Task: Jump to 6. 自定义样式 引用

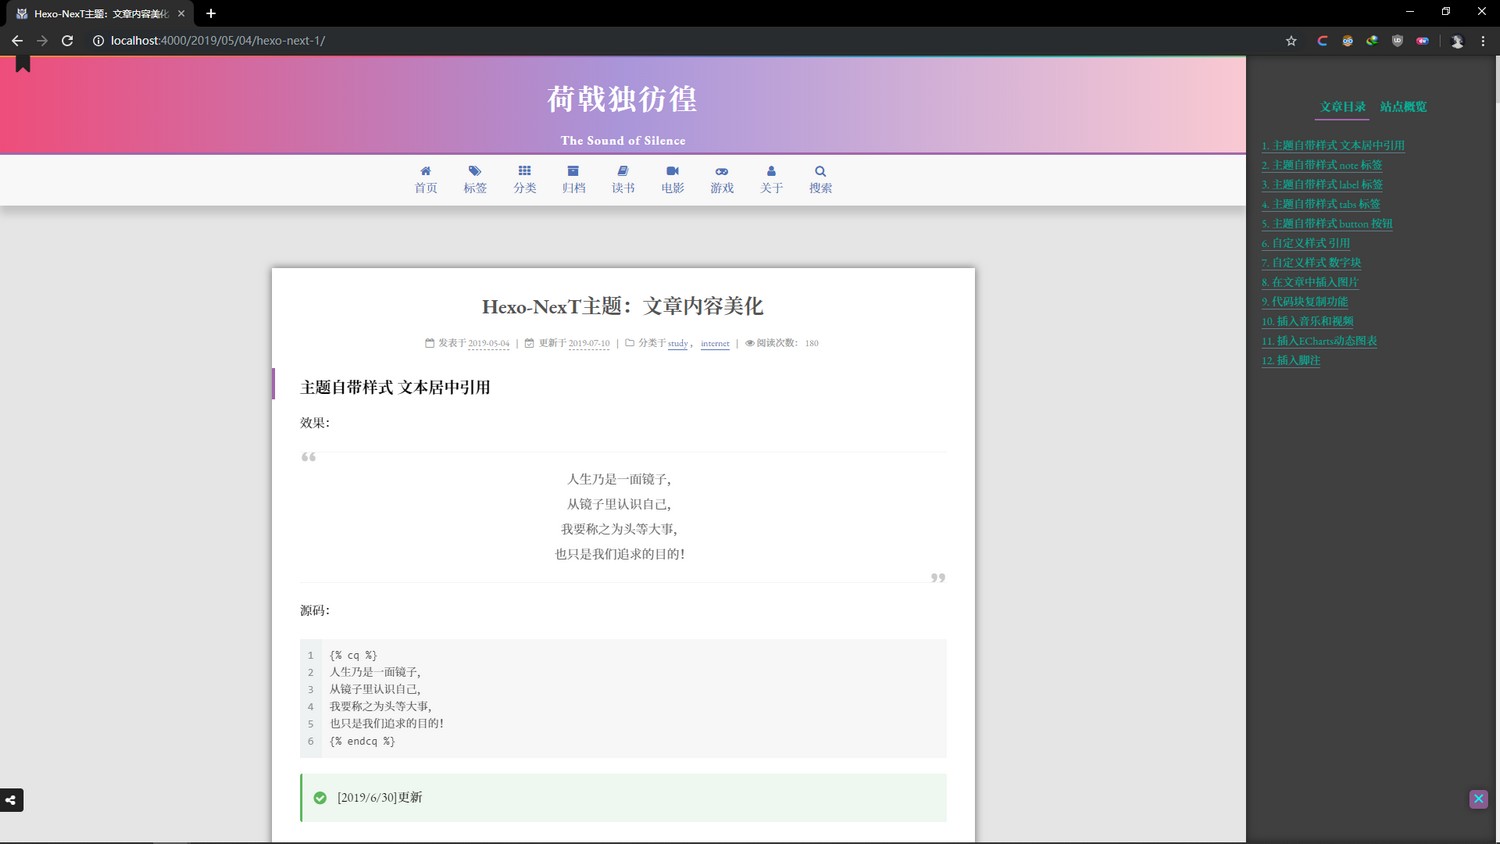Action: point(1306,243)
